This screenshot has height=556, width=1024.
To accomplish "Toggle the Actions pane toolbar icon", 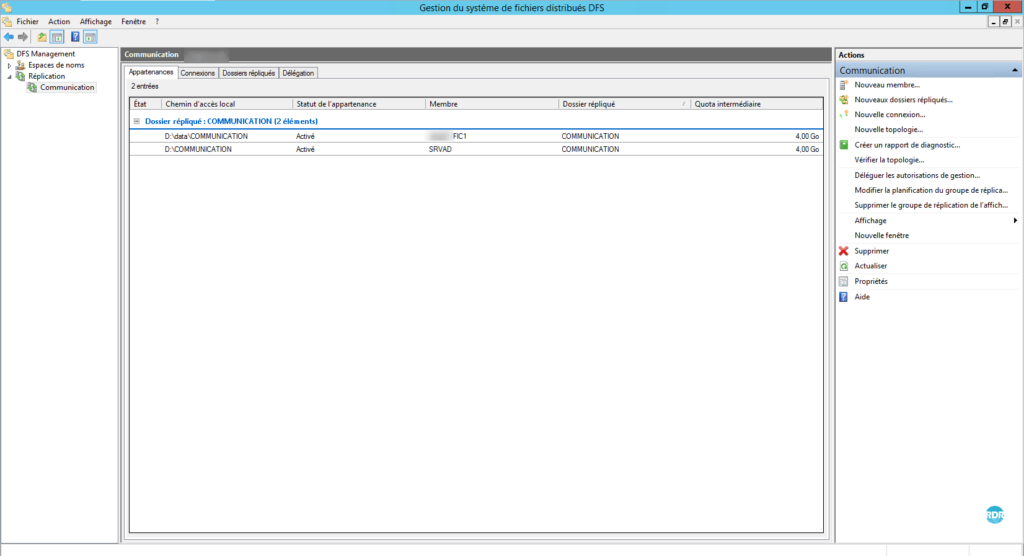I will pos(90,37).
